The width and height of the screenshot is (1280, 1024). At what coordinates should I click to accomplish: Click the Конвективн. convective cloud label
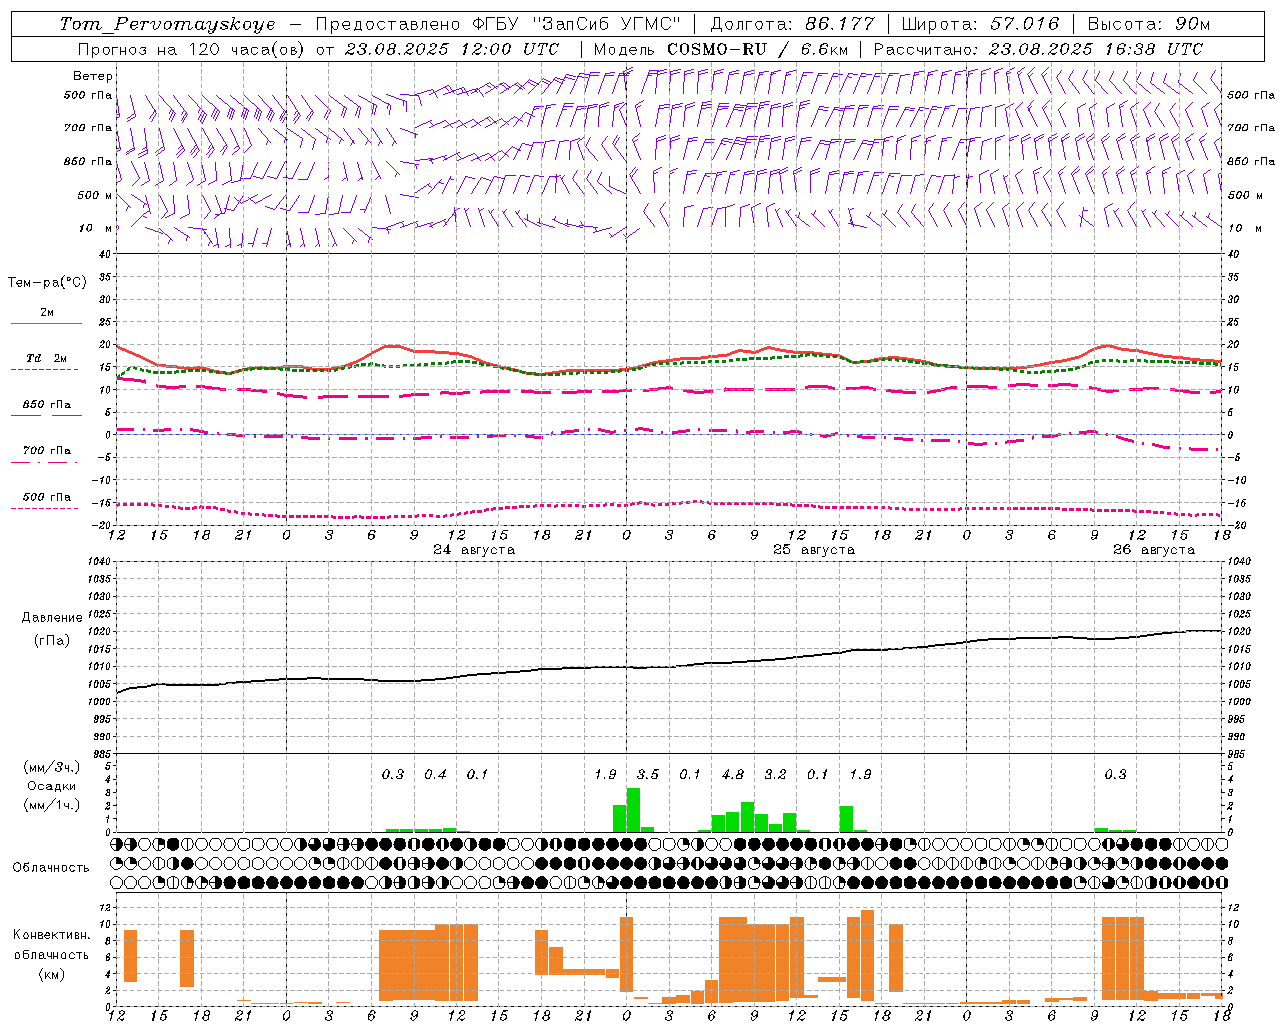coord(51,935)
